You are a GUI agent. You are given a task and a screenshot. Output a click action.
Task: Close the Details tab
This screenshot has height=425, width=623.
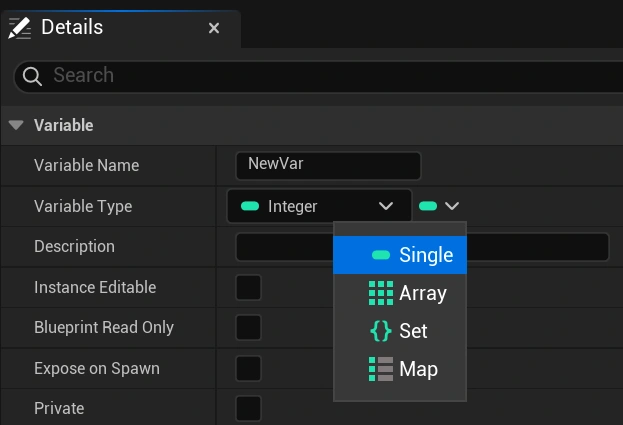point(214,28)
